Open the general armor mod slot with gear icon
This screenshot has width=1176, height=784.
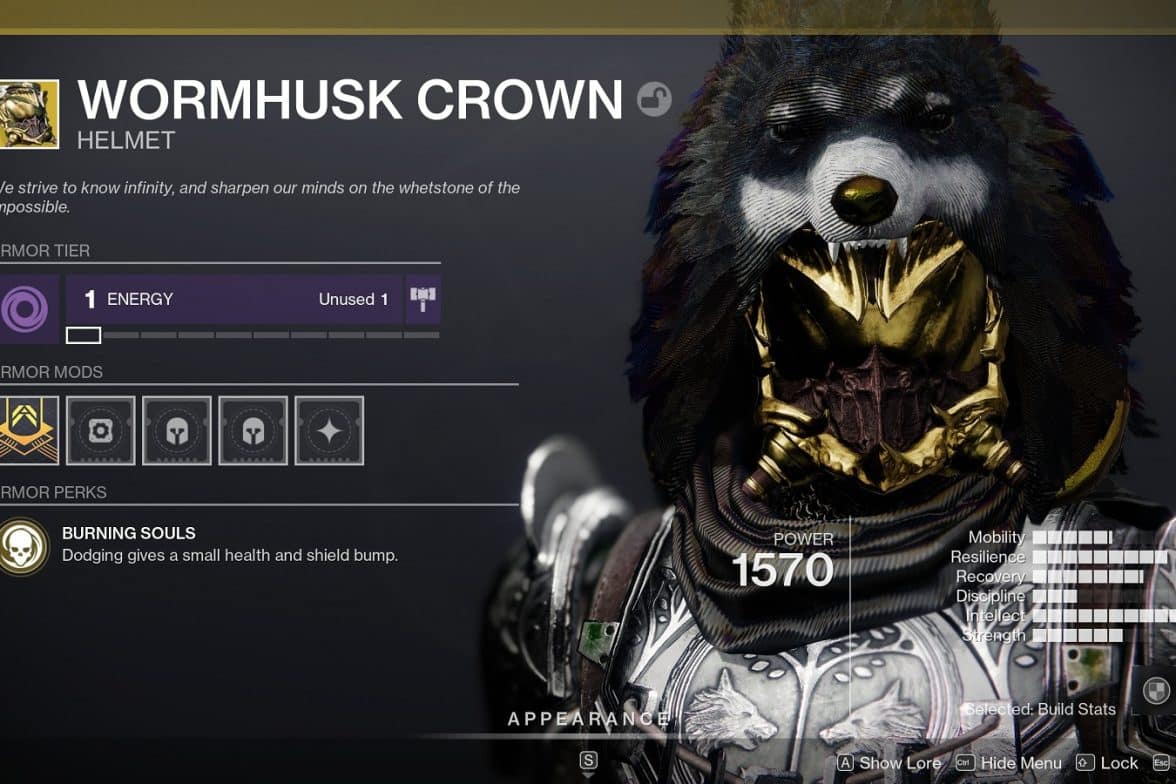point(100,431)
